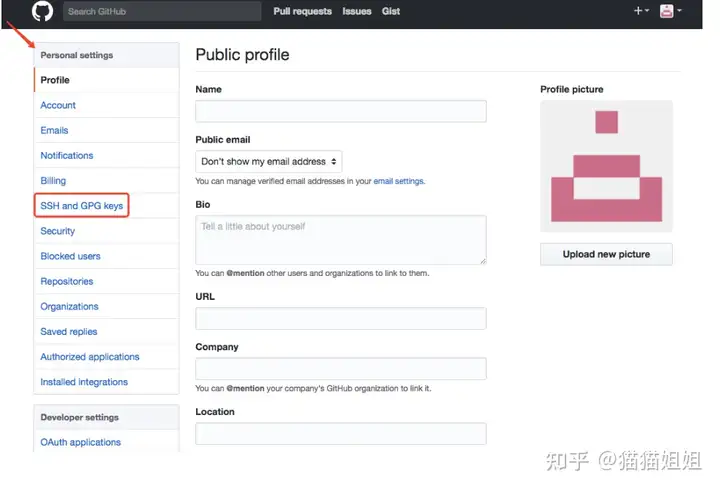
Task: Open the user avatar menu
Action: click(670, 11)
